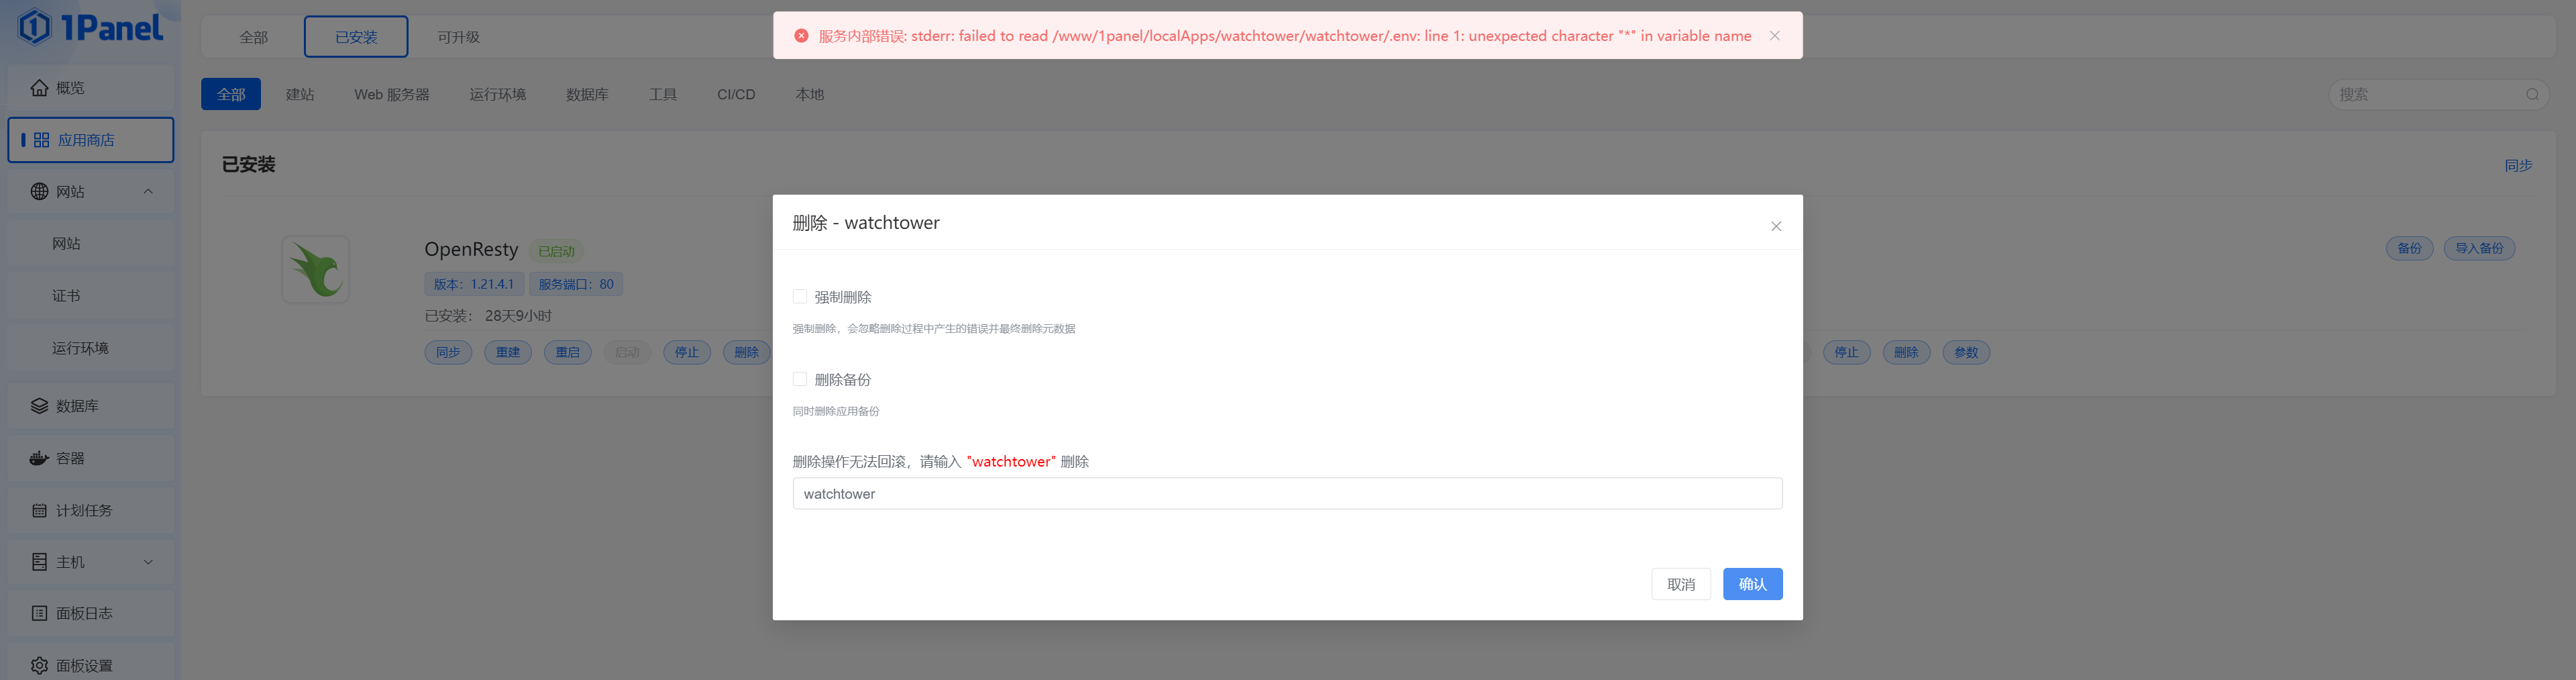Click the 已安装: 28天9小时 text

(x=488, y=316)
